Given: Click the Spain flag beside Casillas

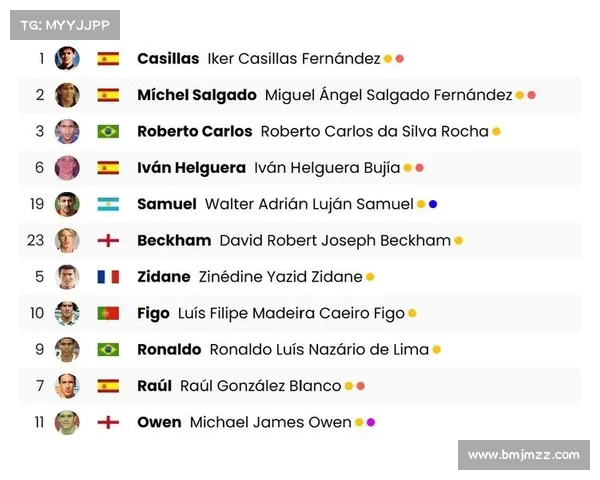Looking at the screenshot, I should point(108,59).
